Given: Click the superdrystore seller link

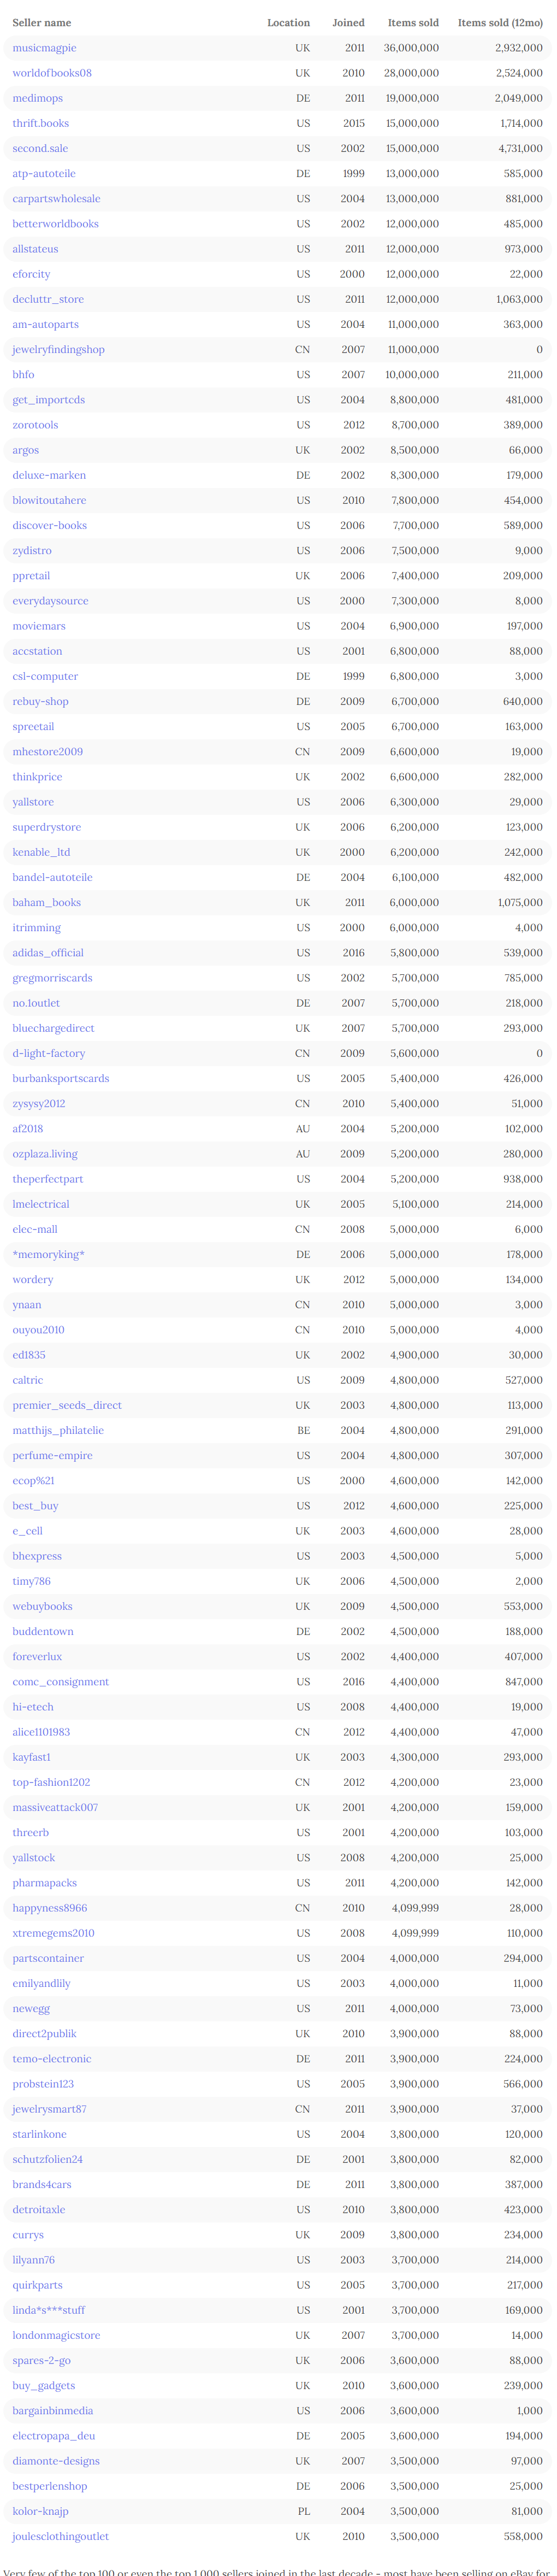Looking at the screenshot, I should tap(47, 827).
